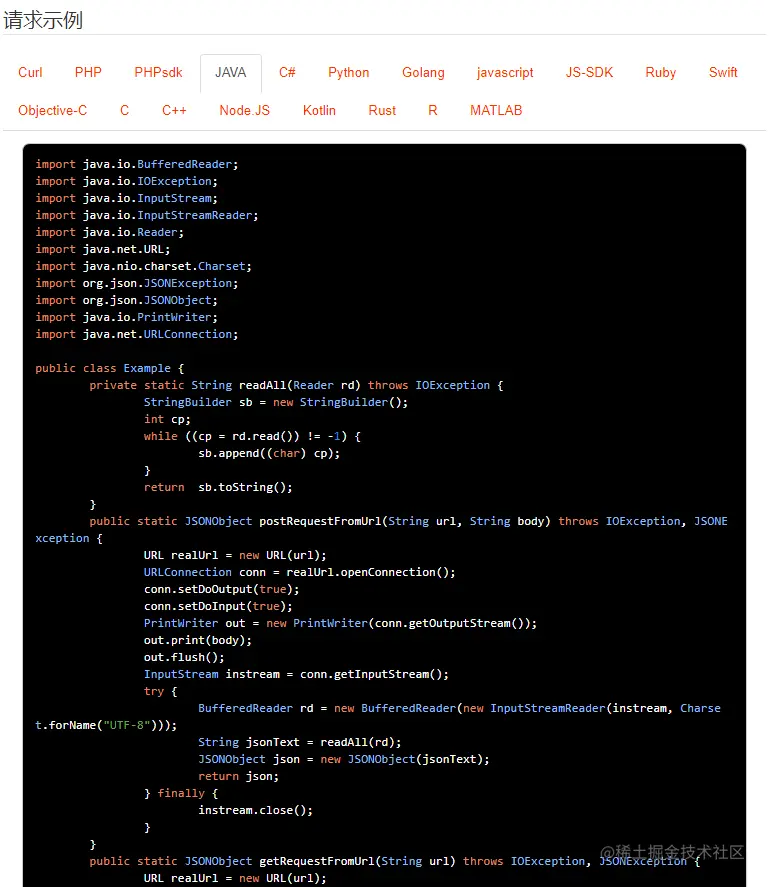770x887 pixels.
Task: Click the 'InputStream instream' declaration line
Action: [x=296, y=674]
